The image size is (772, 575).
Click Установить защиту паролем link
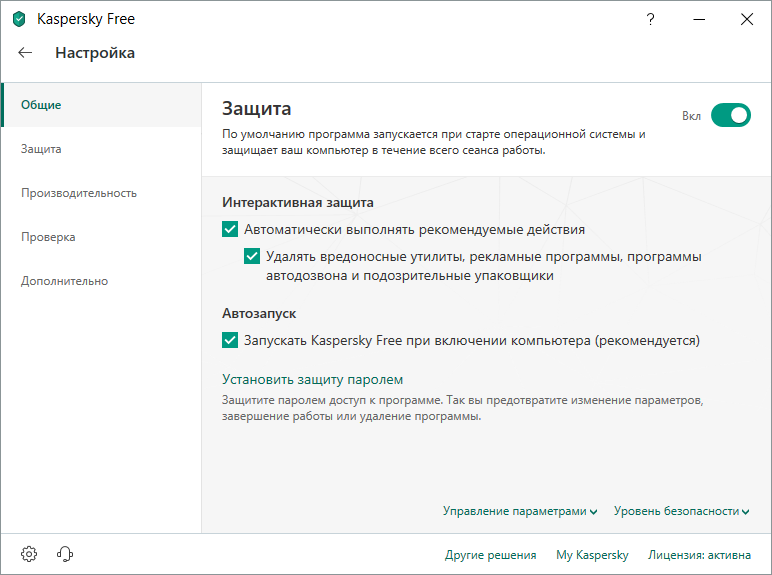[x=312, y=380]
